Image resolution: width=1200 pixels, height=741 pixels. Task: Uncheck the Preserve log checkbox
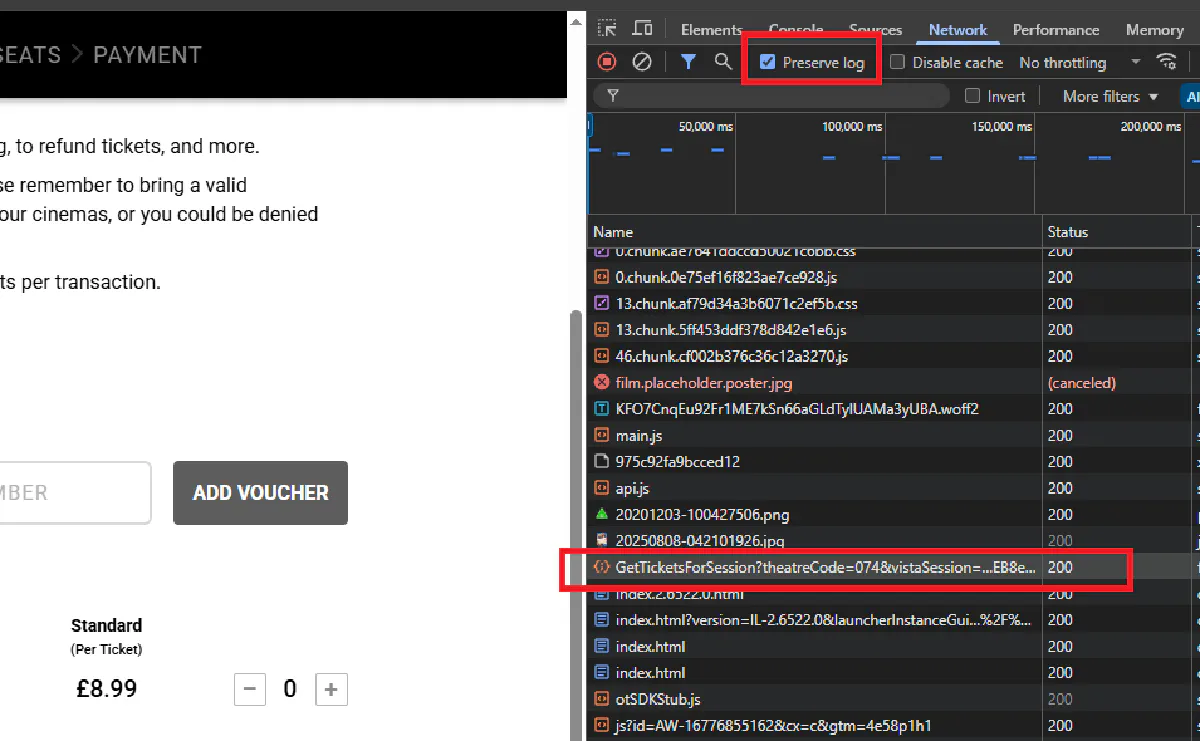(x=768, y=61)
